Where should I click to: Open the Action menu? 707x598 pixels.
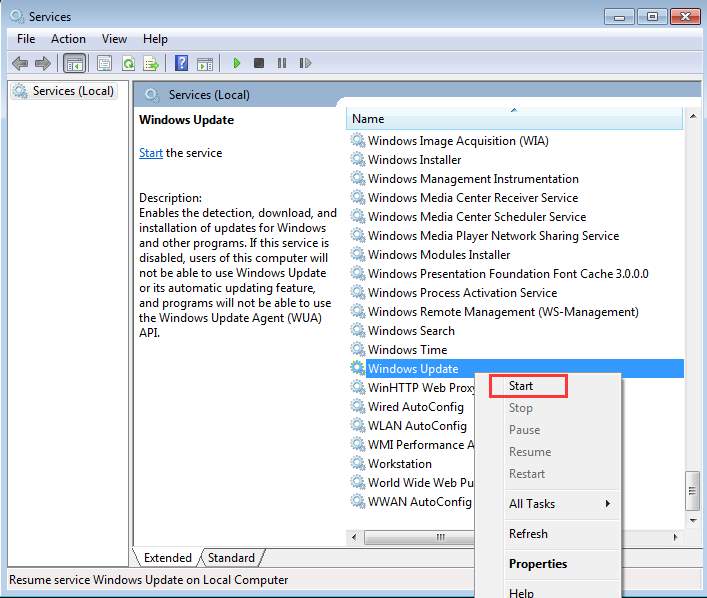pos(68,39)
